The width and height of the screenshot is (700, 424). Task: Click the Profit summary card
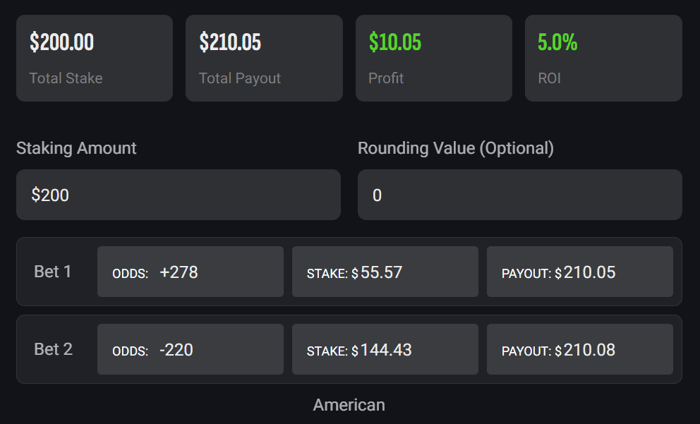click(x=434, y=58)
